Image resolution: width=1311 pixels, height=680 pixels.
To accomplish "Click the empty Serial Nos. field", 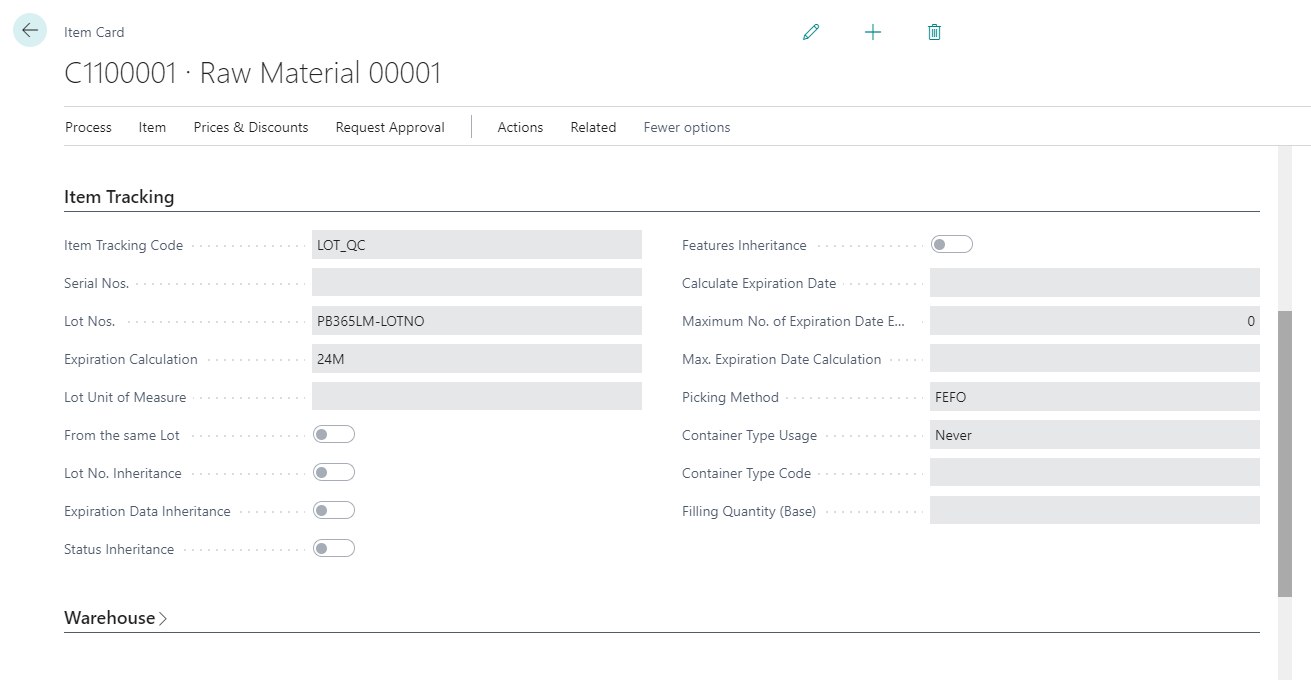I will click(477, 283).
